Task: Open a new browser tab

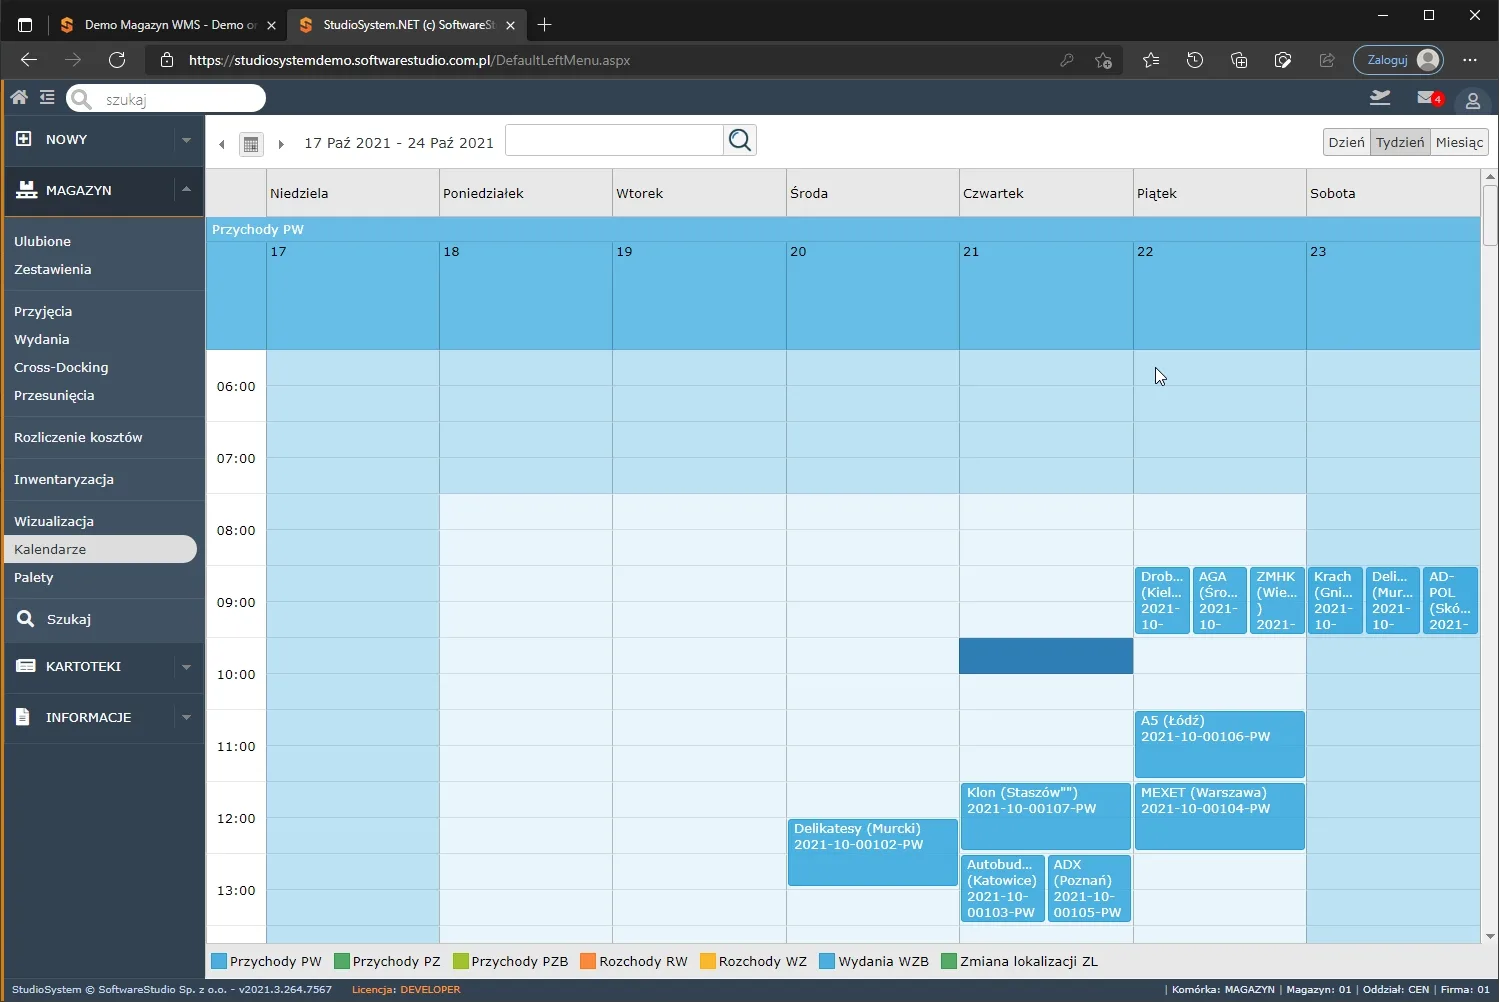Action: [544, 25]
